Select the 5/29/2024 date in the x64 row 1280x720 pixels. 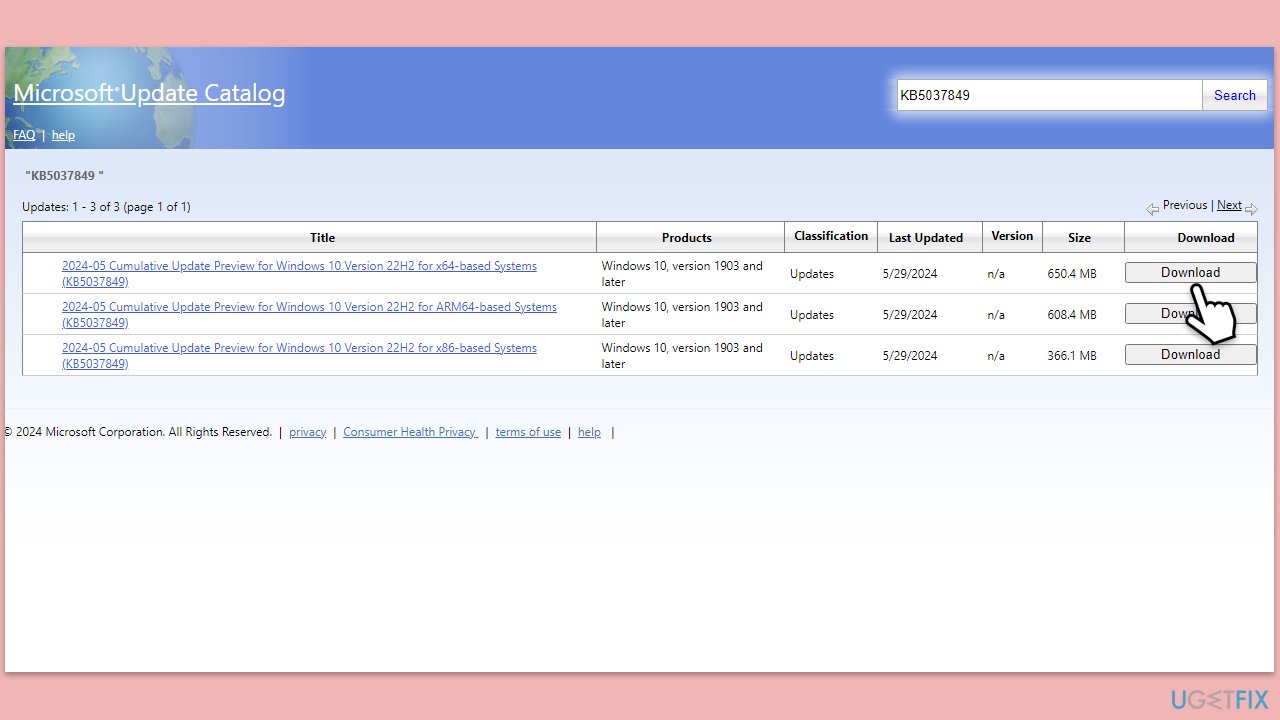[910, 274]
